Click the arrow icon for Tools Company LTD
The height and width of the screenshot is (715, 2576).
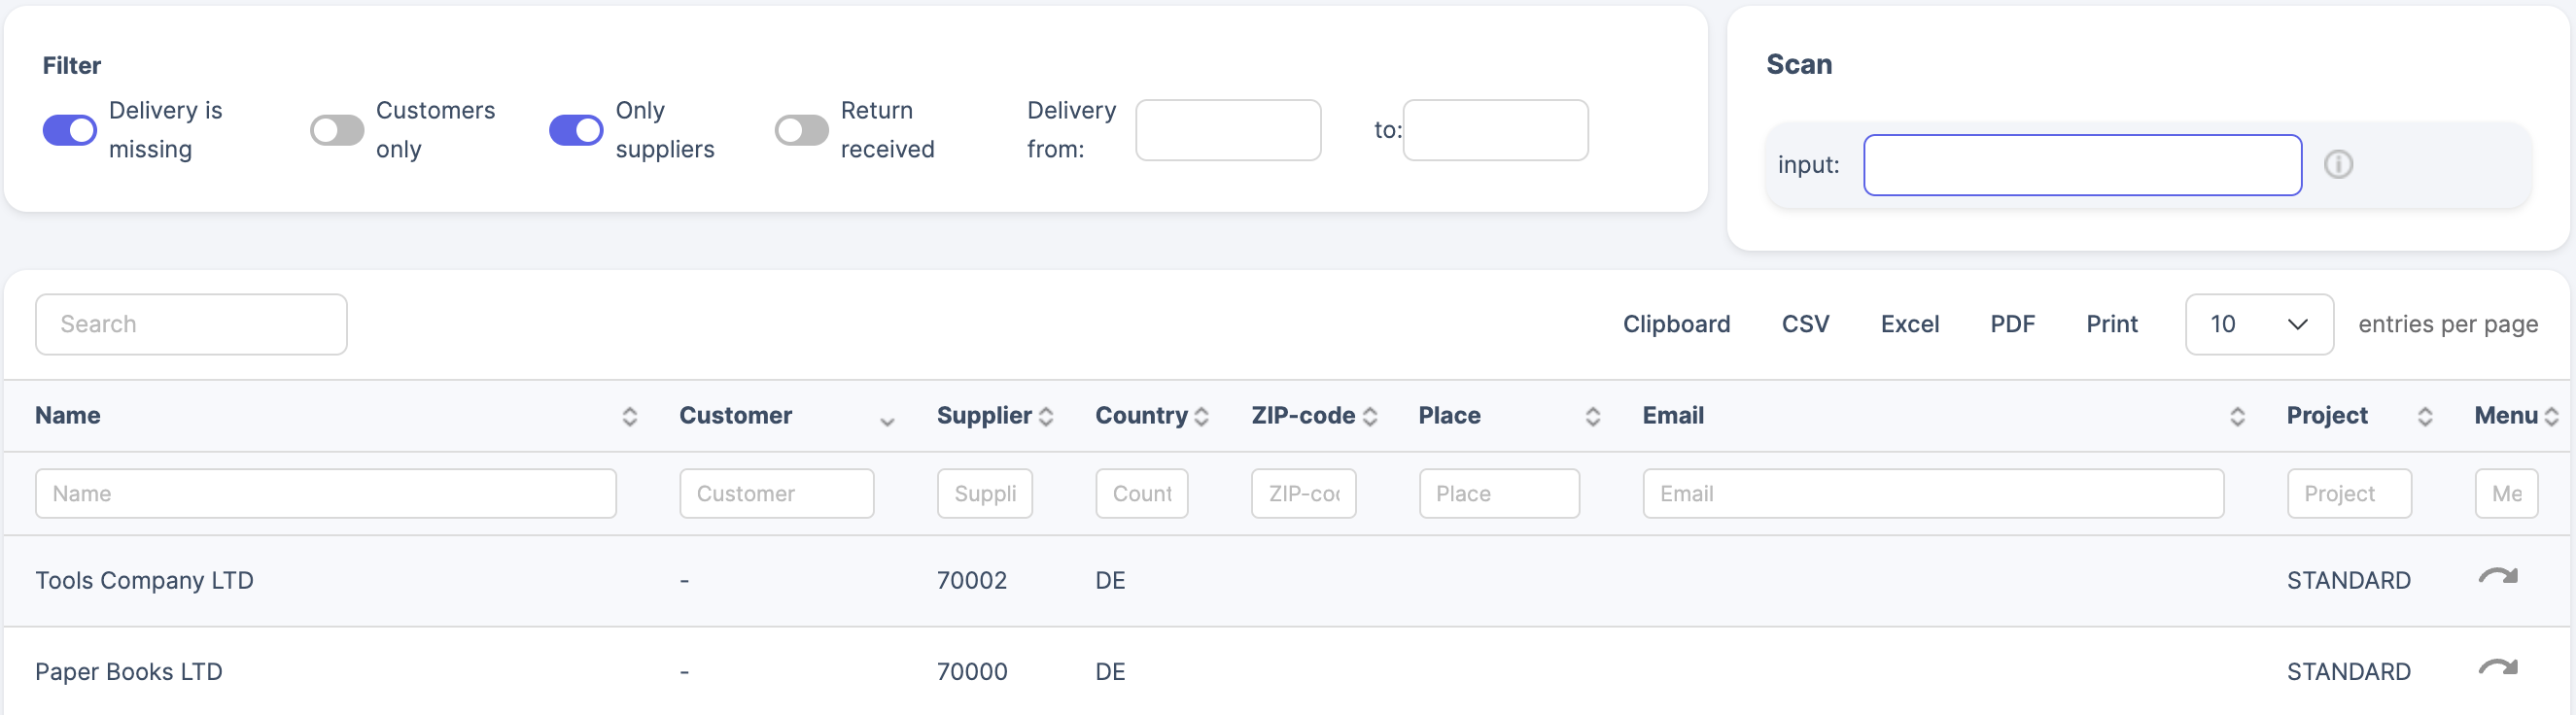pos(2497,577)
